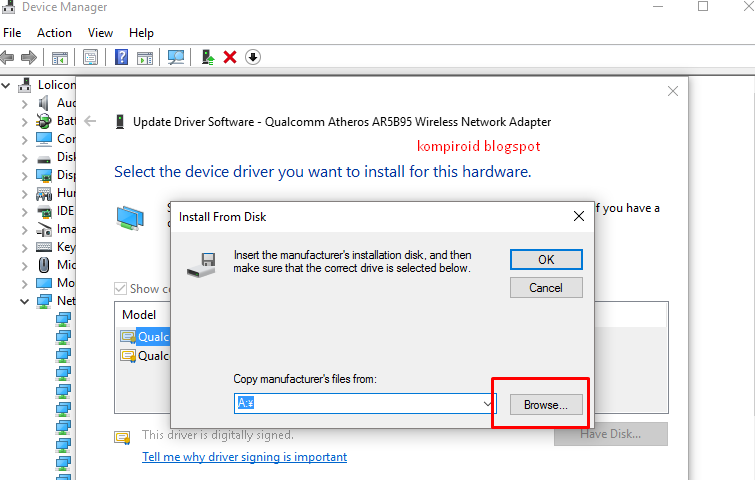Select the Display adapters category icon

[44, 175]
